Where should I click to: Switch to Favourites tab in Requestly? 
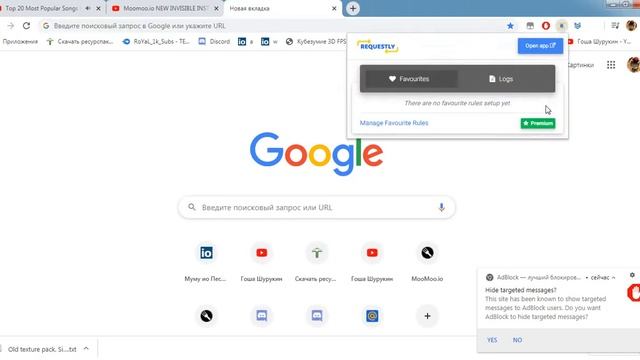click(409, 79)
